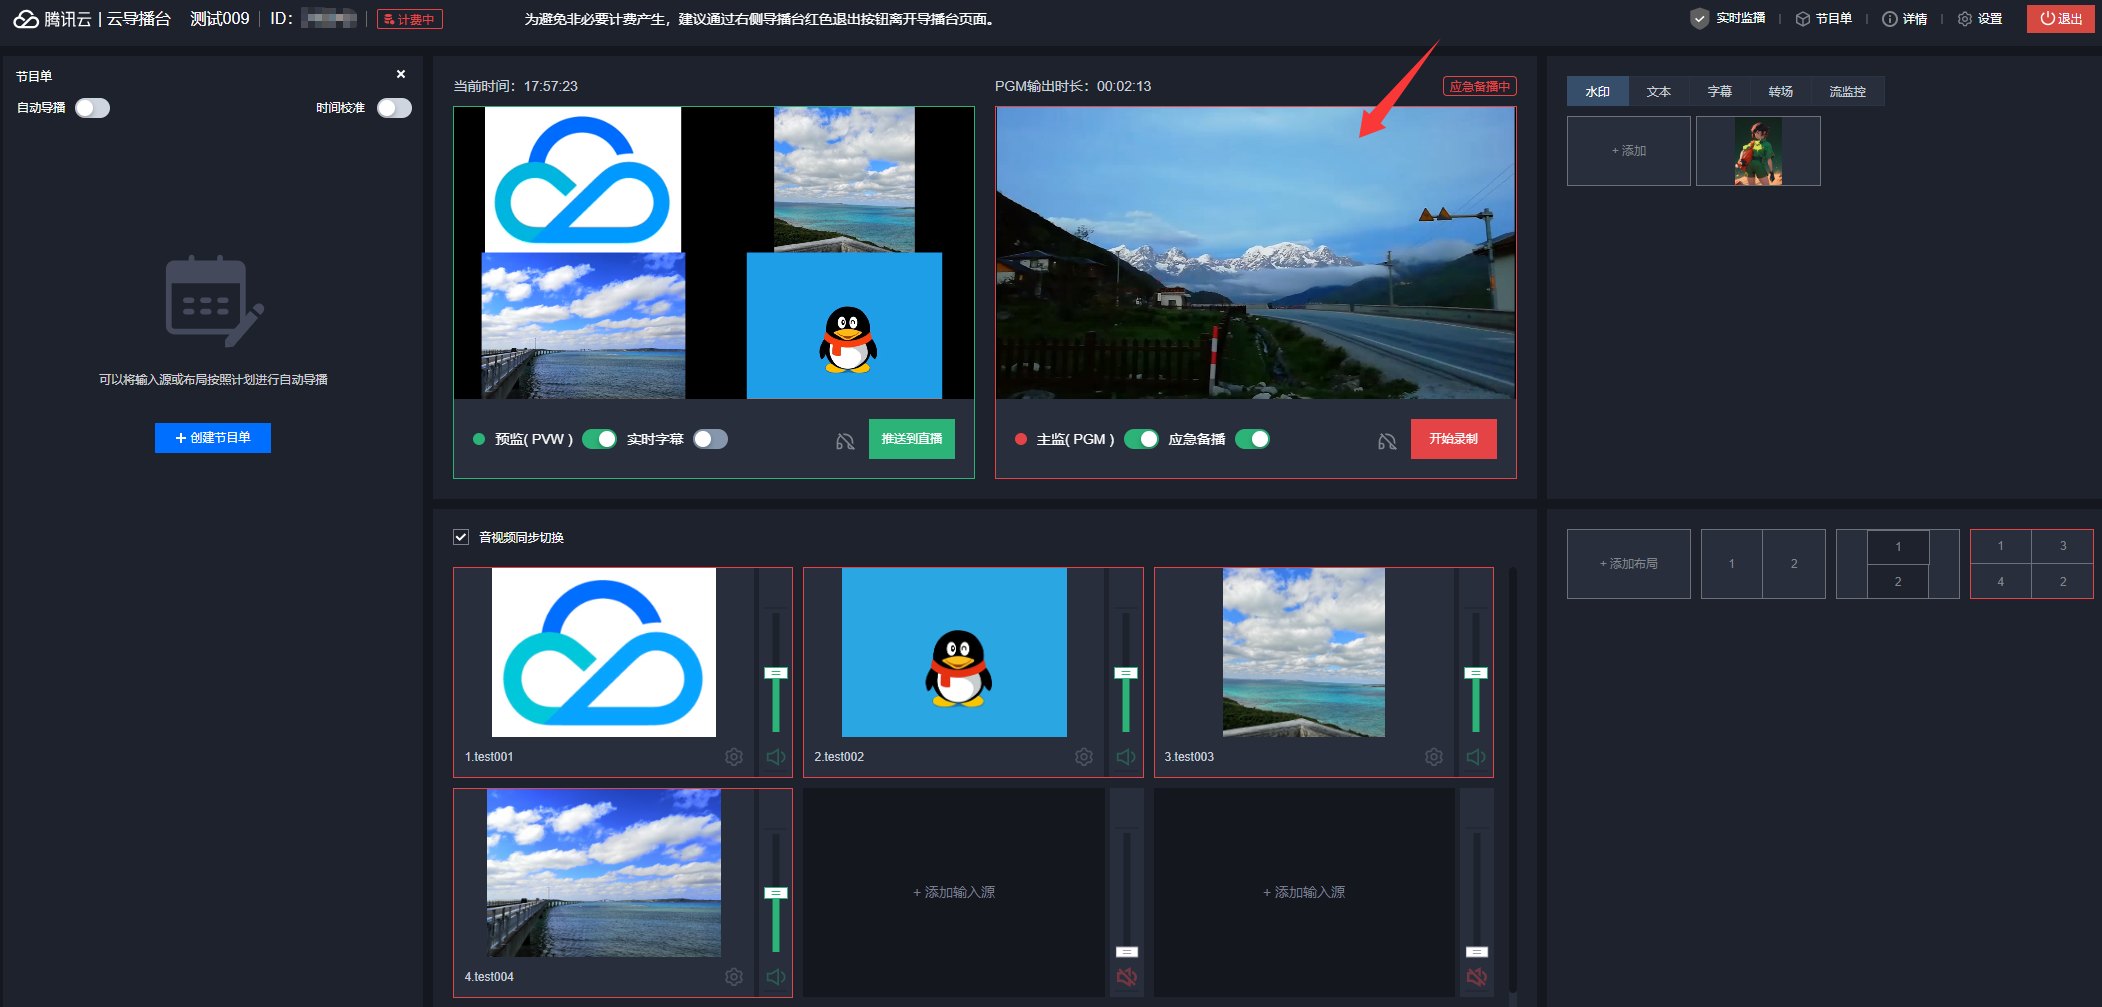This screenshot has height=1007, width=2102.
Task: Disable the emergency backup toggle
Action: click(x=1252, y=439)
